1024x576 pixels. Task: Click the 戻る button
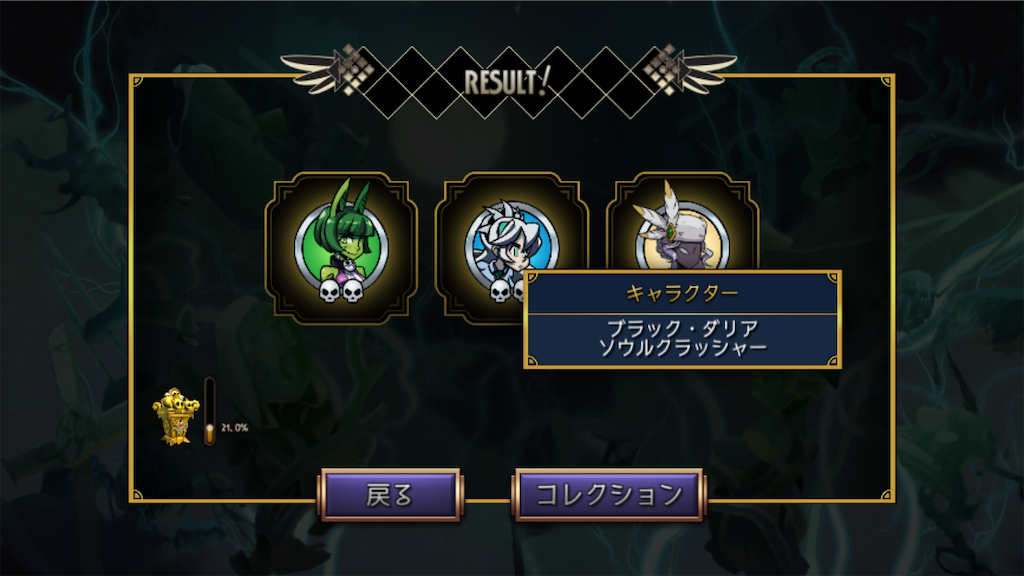(x=390, y=494)
